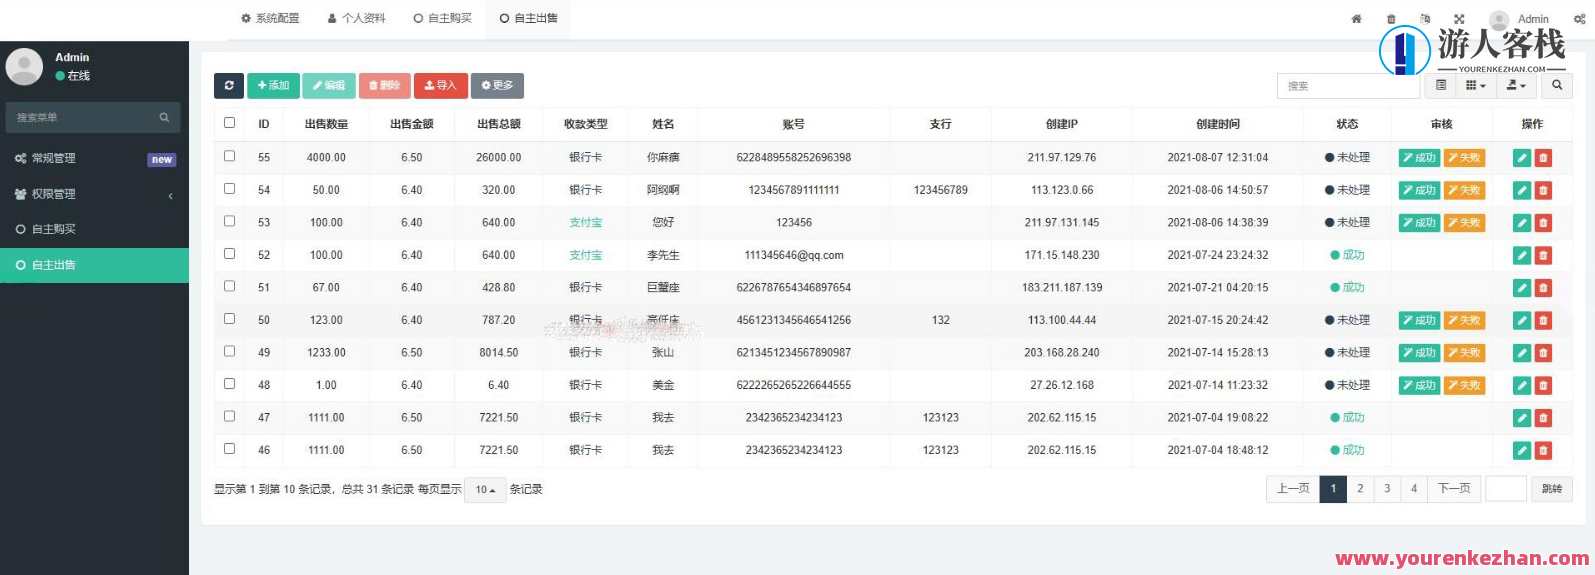Open the 个人资料 tab
This screenshot has width=1595, height=575.
pos(357,19)
